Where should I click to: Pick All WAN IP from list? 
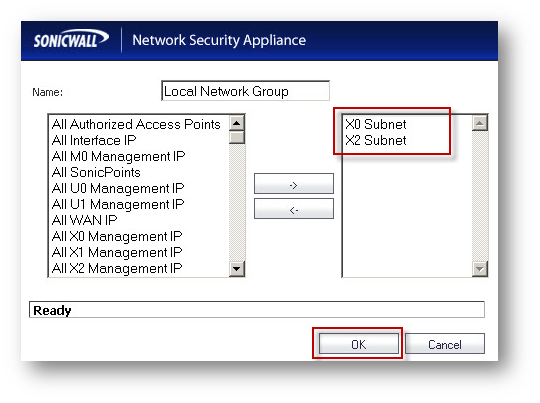(x=84, y=220)
